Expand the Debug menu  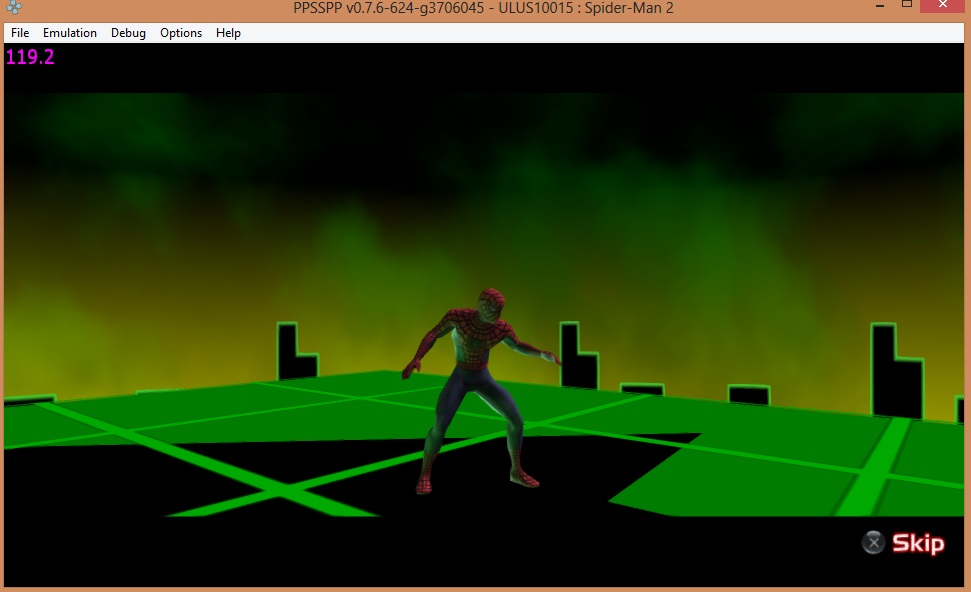click(x=128, y=33)
